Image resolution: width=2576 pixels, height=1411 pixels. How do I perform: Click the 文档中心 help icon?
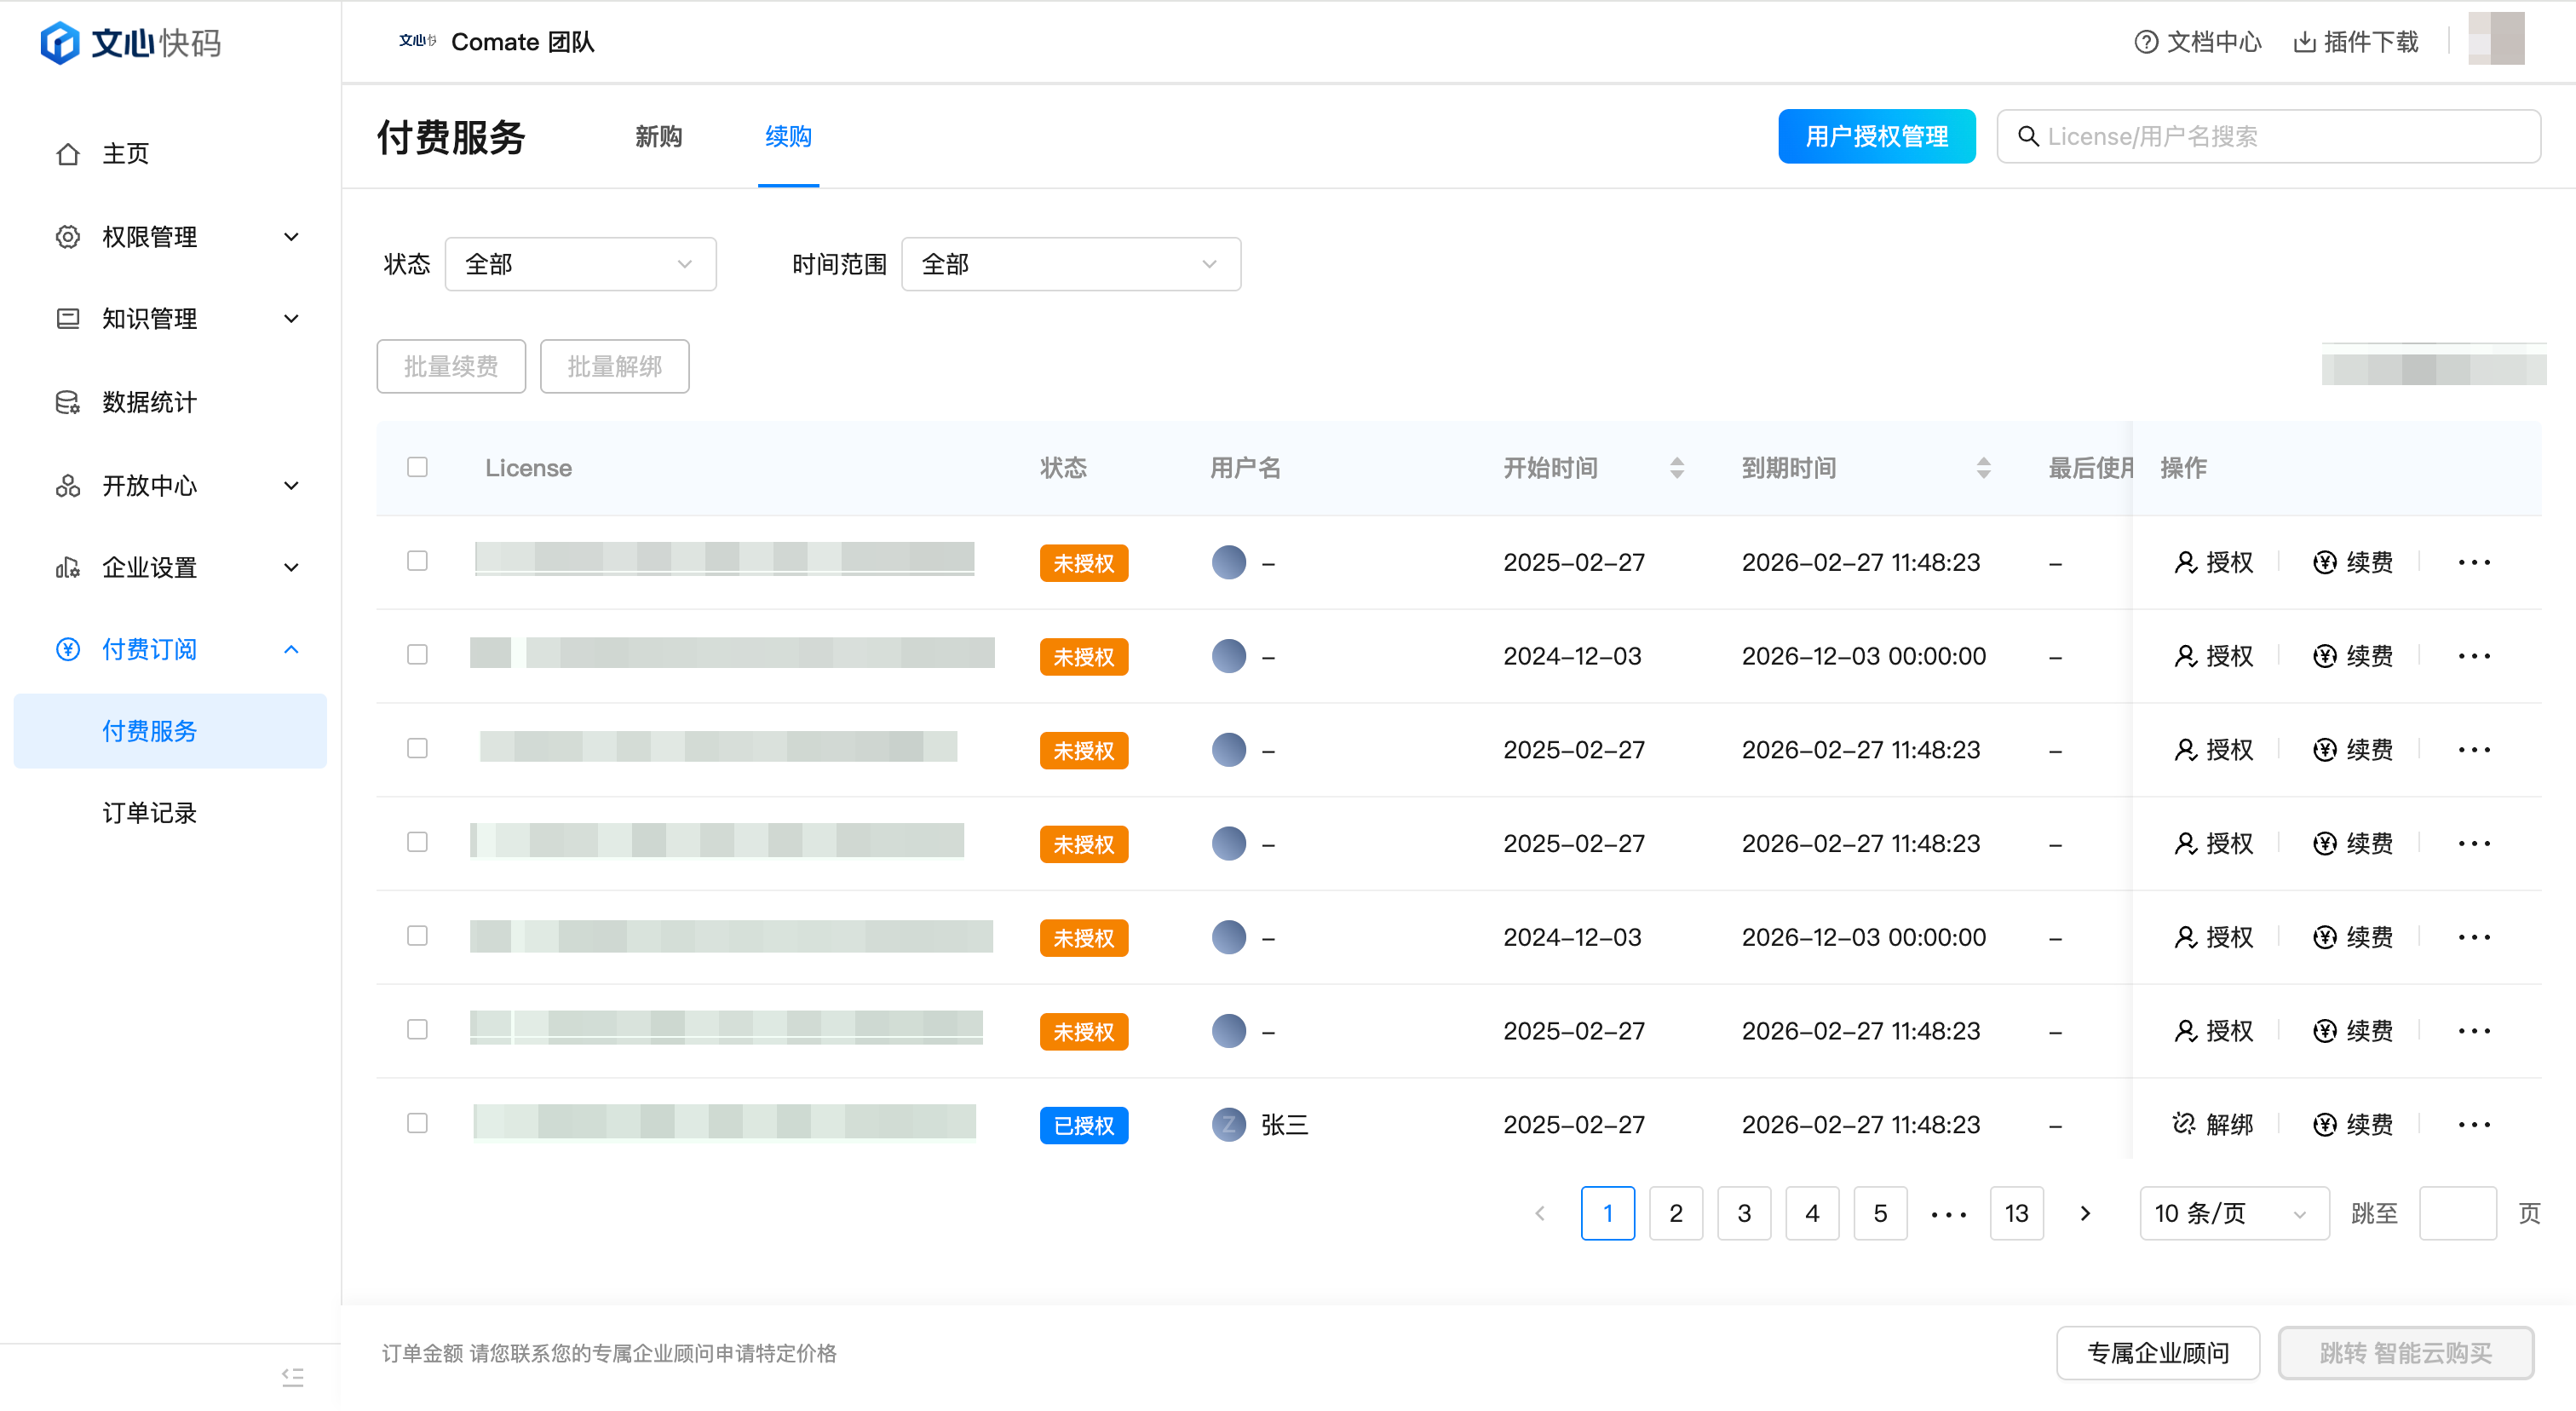(2145, 42)
